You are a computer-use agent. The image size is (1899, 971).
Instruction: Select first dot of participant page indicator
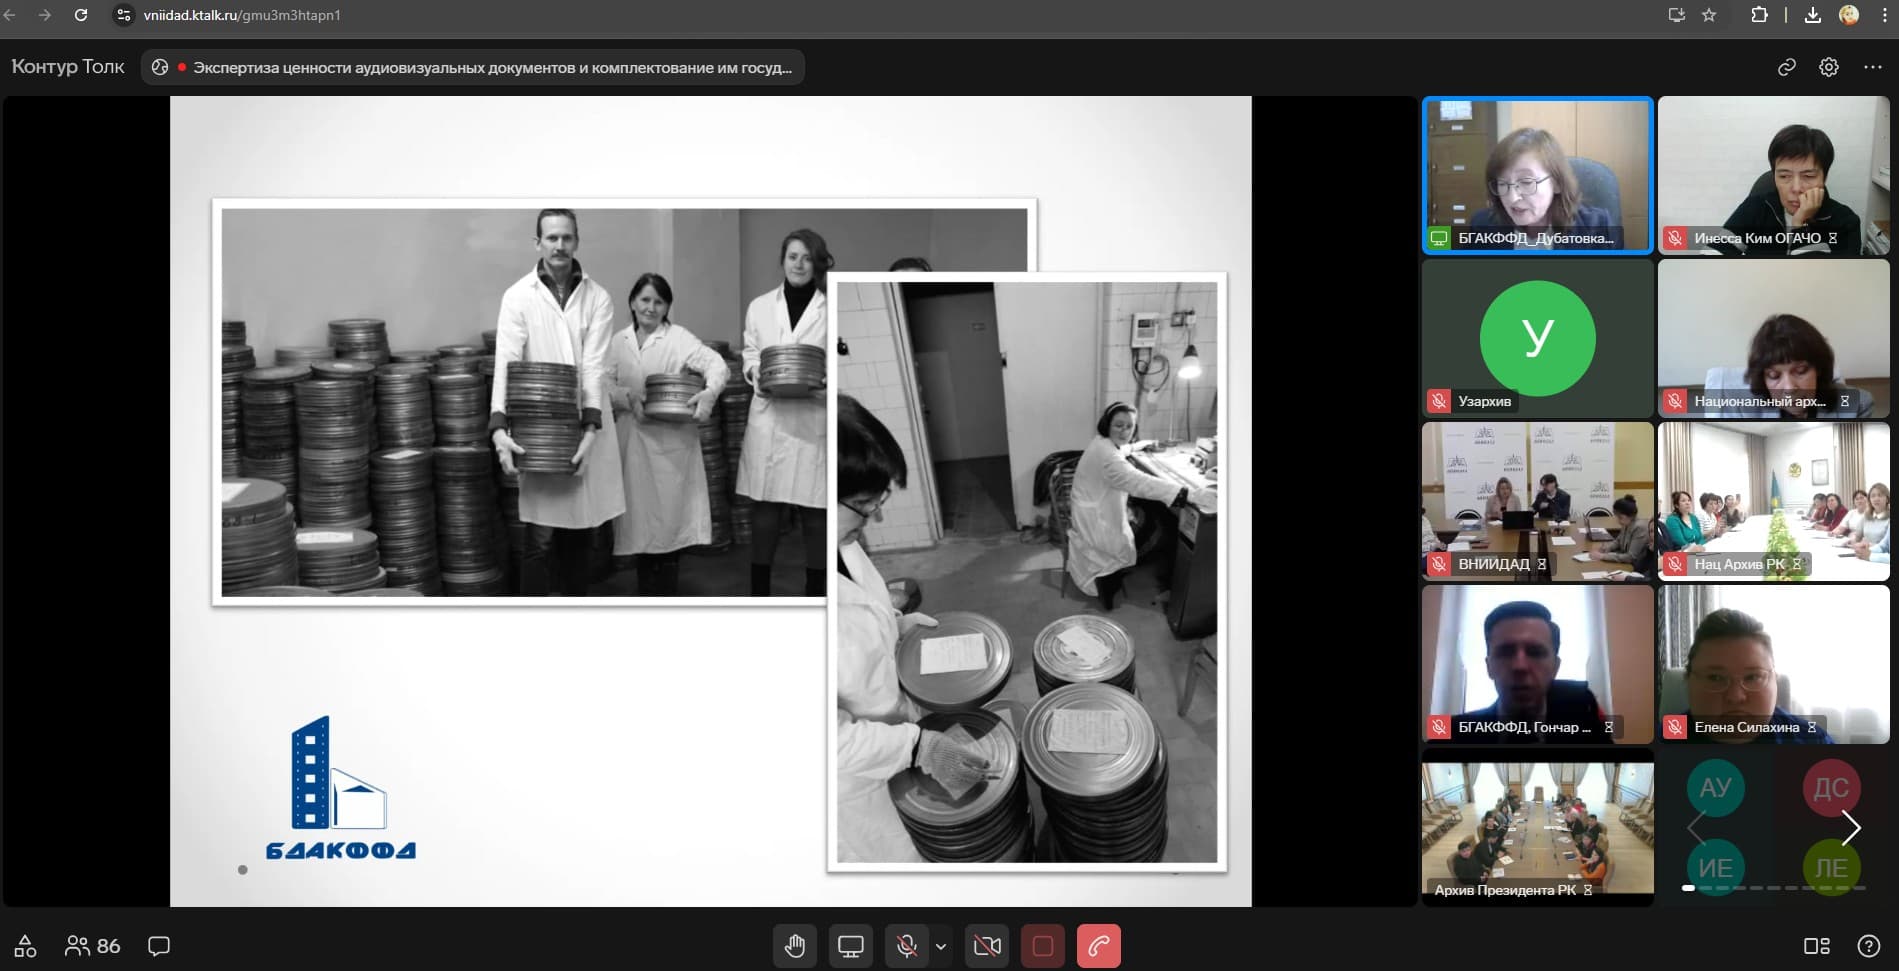(x=1688, y=888)
